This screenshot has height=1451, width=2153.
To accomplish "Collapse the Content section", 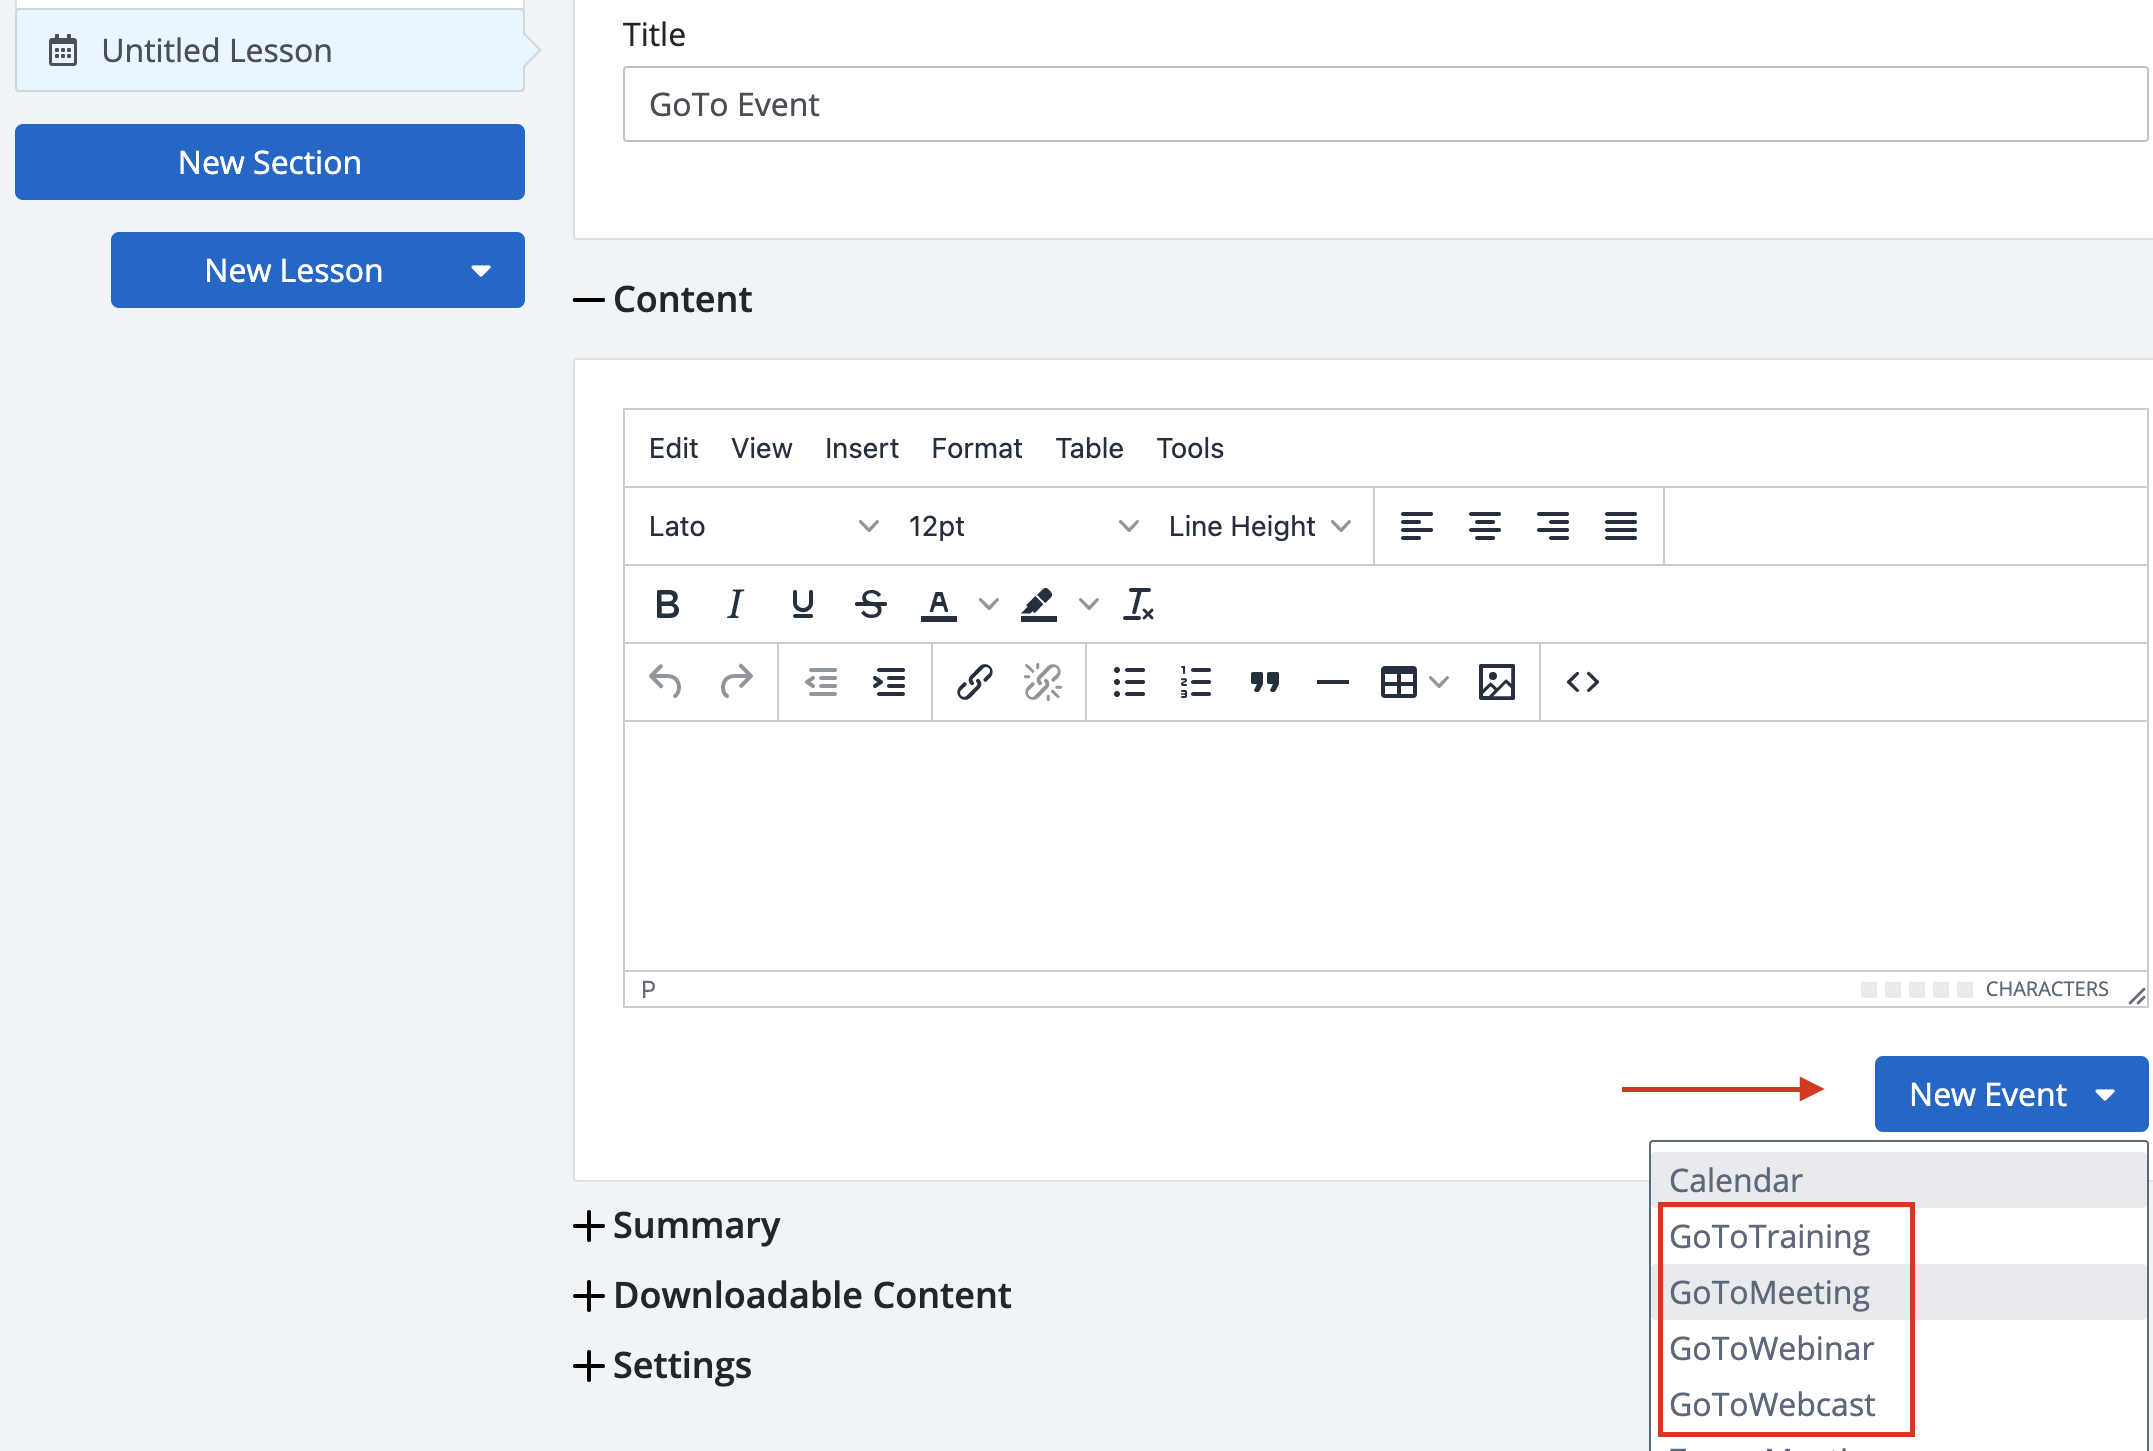I will tap(663, 299).
